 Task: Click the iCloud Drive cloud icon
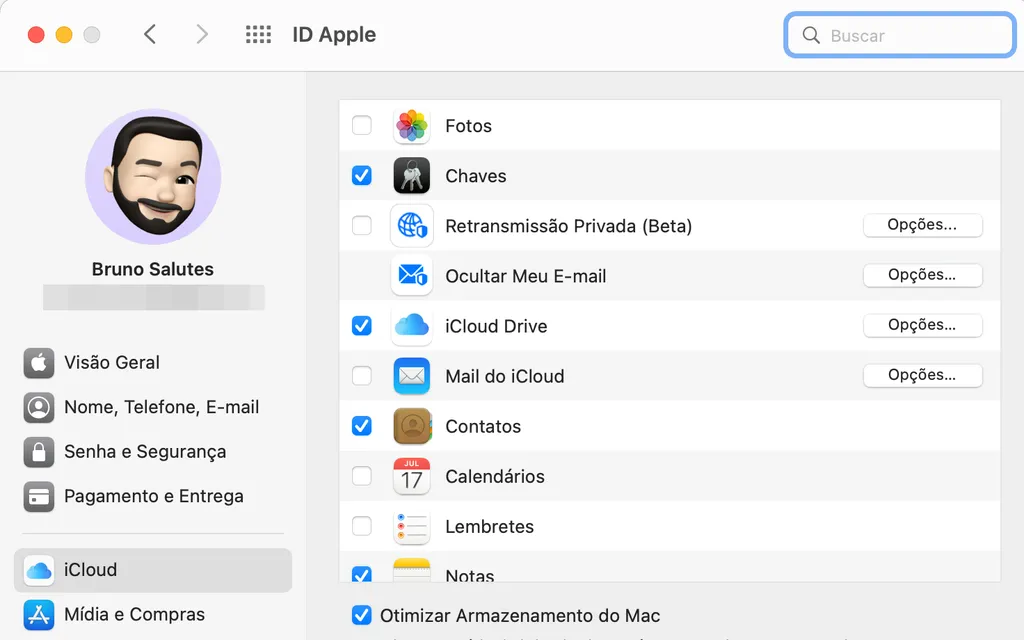[x=411, y=325]
